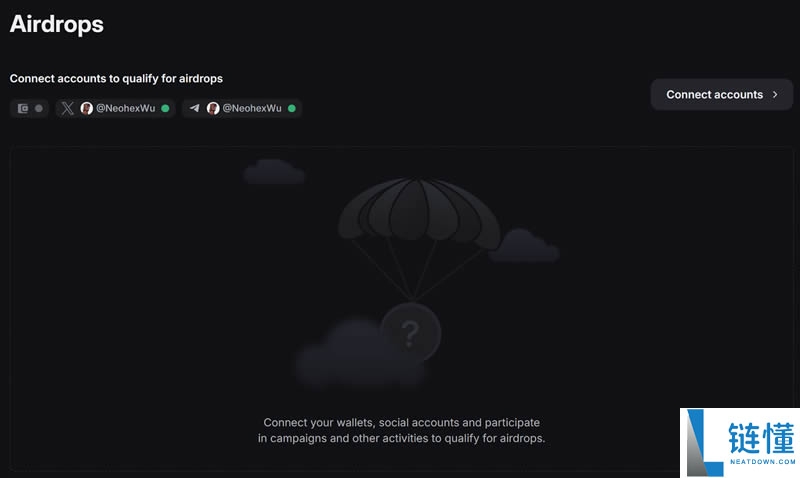Click the 'Connect accounts to qualify for airdrops' heading
The image size is (800, 478).
click(x=116, y=79)
